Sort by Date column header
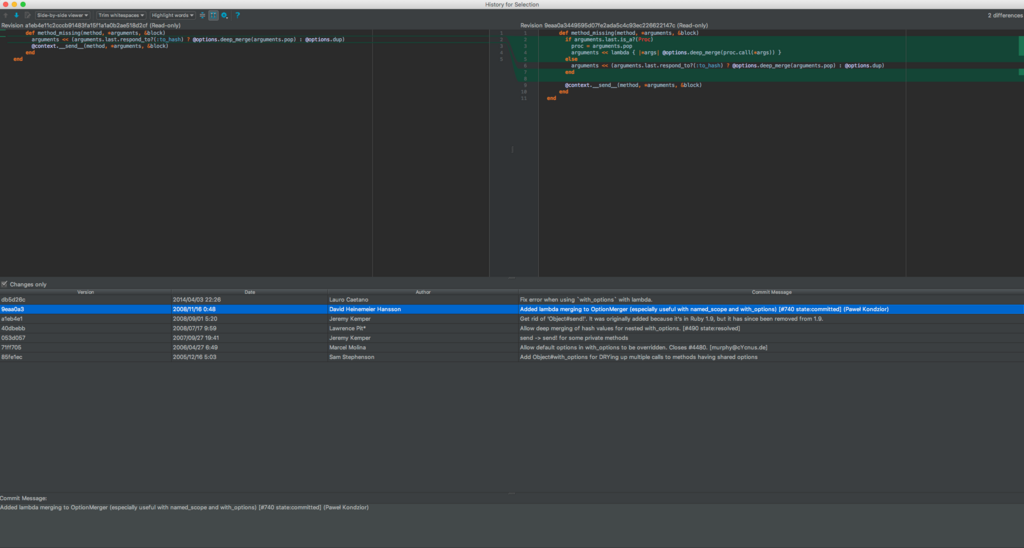The width and height of the screenshot is (1024, 548). click(x=249, y=292)
